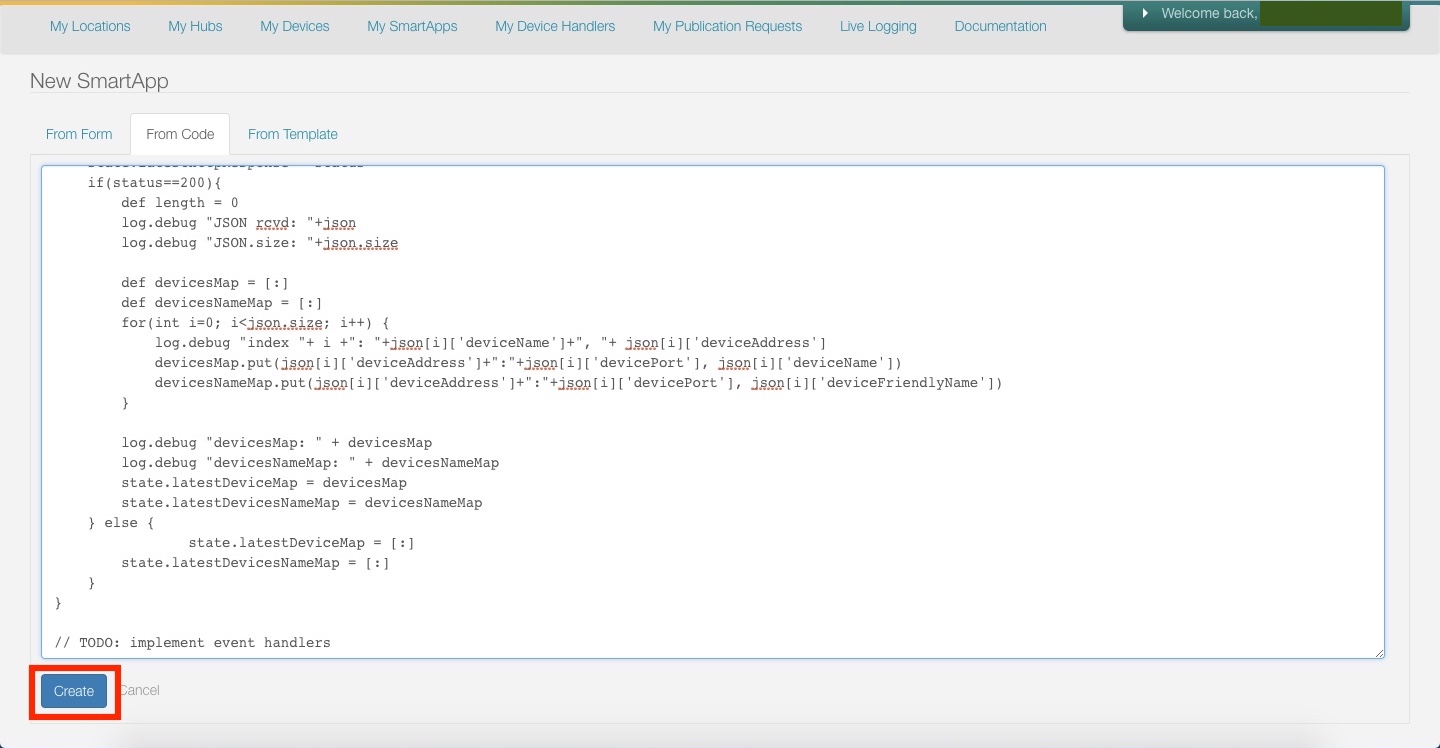1440x748 pixels.
Task: Click the 'log.debug "JSON.size' line
Action: 260,243
